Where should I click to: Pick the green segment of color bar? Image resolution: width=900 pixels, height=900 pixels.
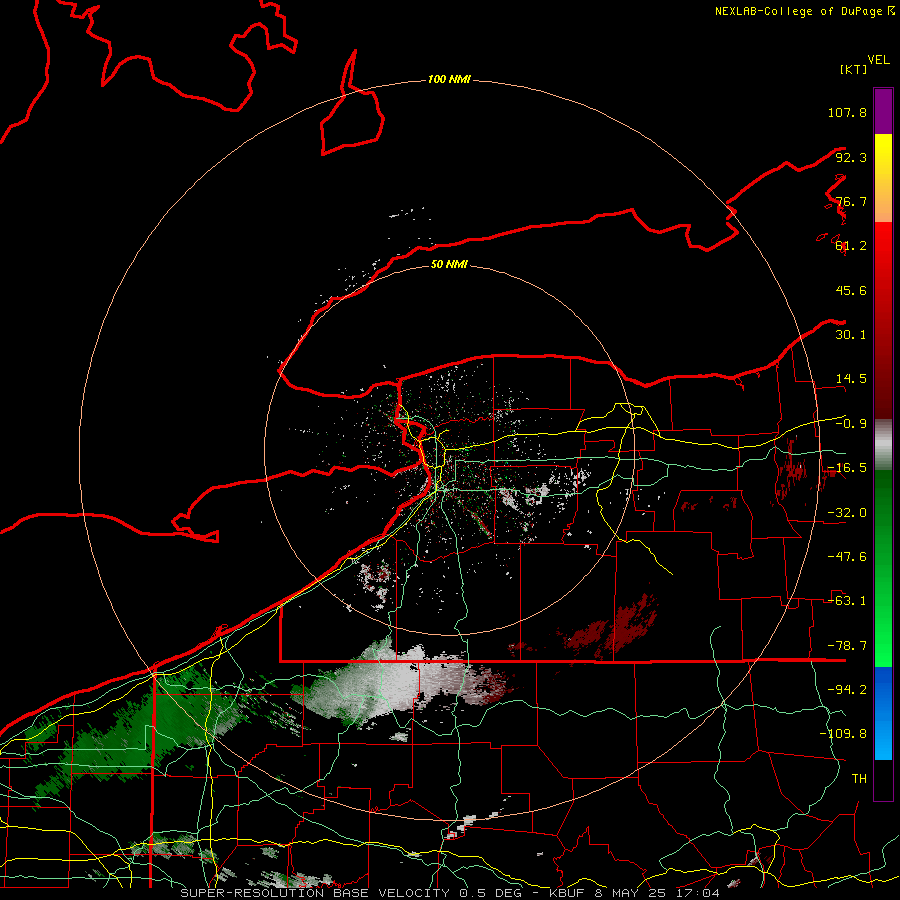click(x=883, y=568)
